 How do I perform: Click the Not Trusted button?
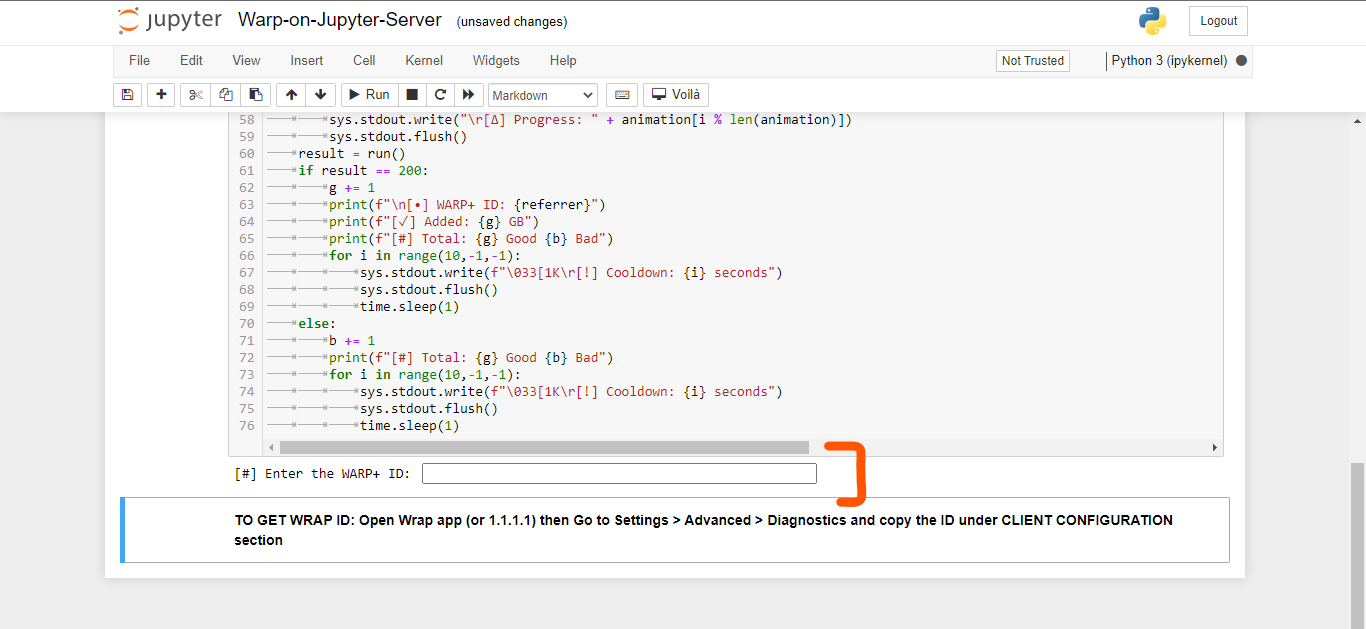pos(1033,61)
